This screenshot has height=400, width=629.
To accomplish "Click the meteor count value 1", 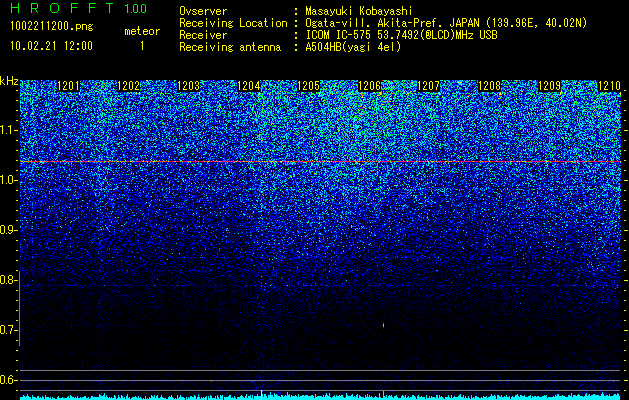I will [142, 46].
